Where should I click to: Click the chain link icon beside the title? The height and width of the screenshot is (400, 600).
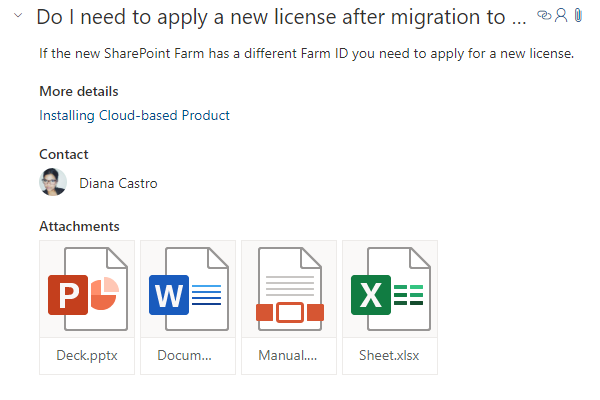click(544, 15)
